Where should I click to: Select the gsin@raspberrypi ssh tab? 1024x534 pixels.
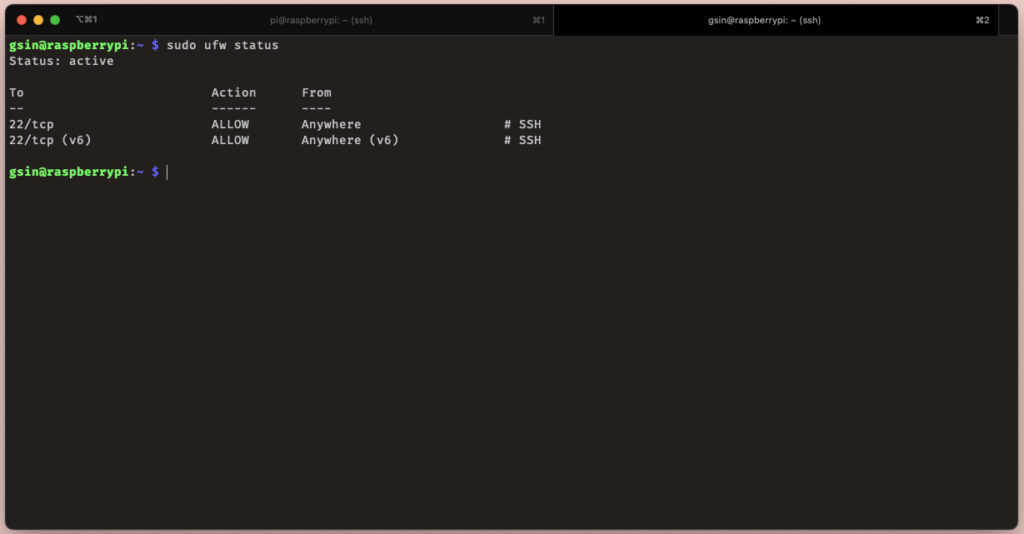pos(764,20)
